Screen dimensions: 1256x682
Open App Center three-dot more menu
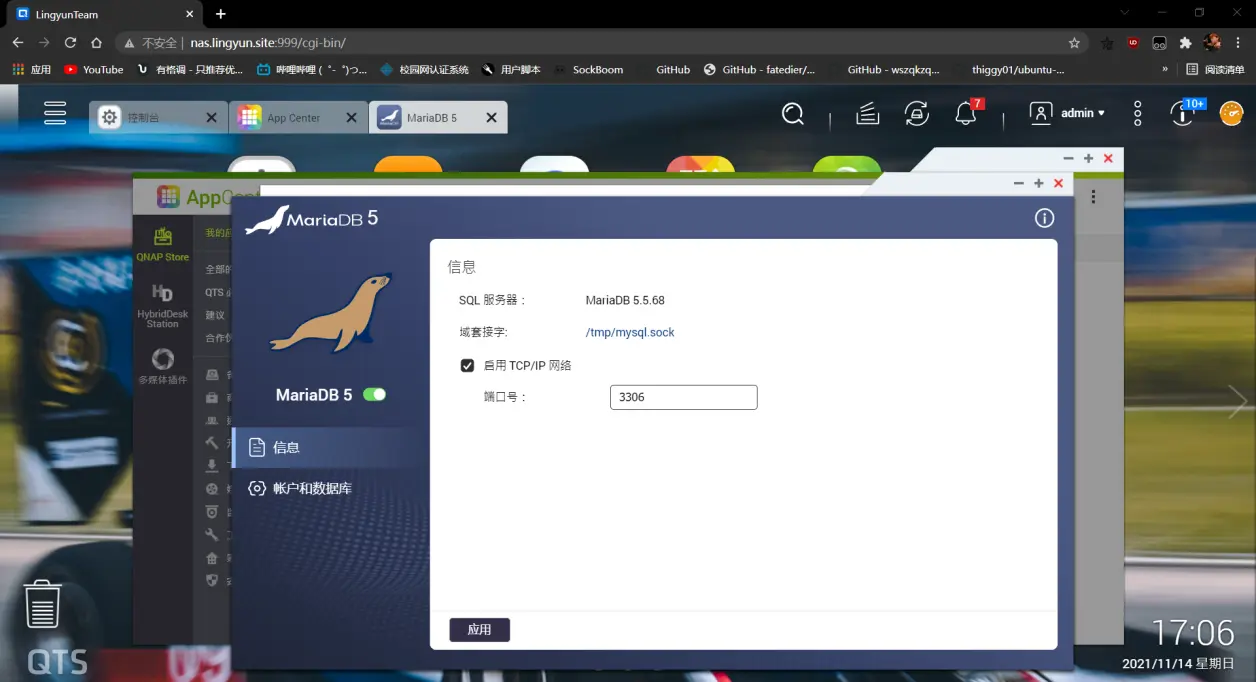[1093, 197]
